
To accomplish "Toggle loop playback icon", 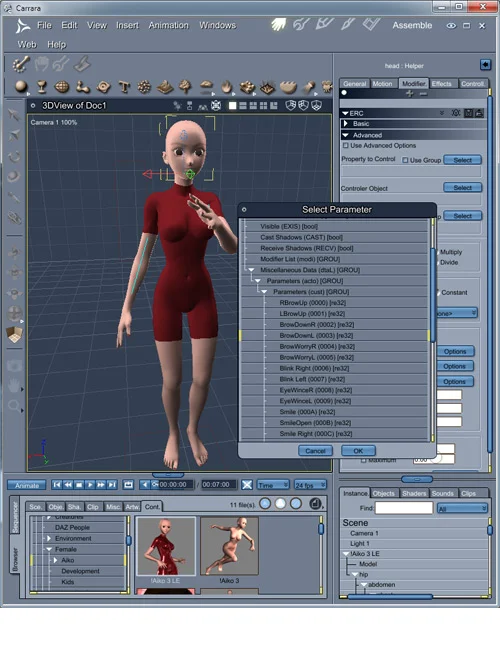I will tap(128, 485).
